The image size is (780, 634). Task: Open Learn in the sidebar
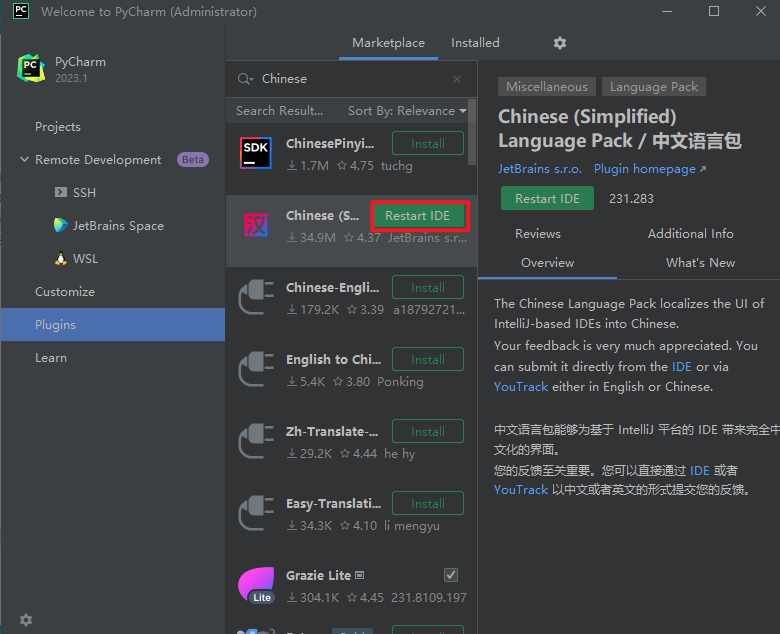51,358
